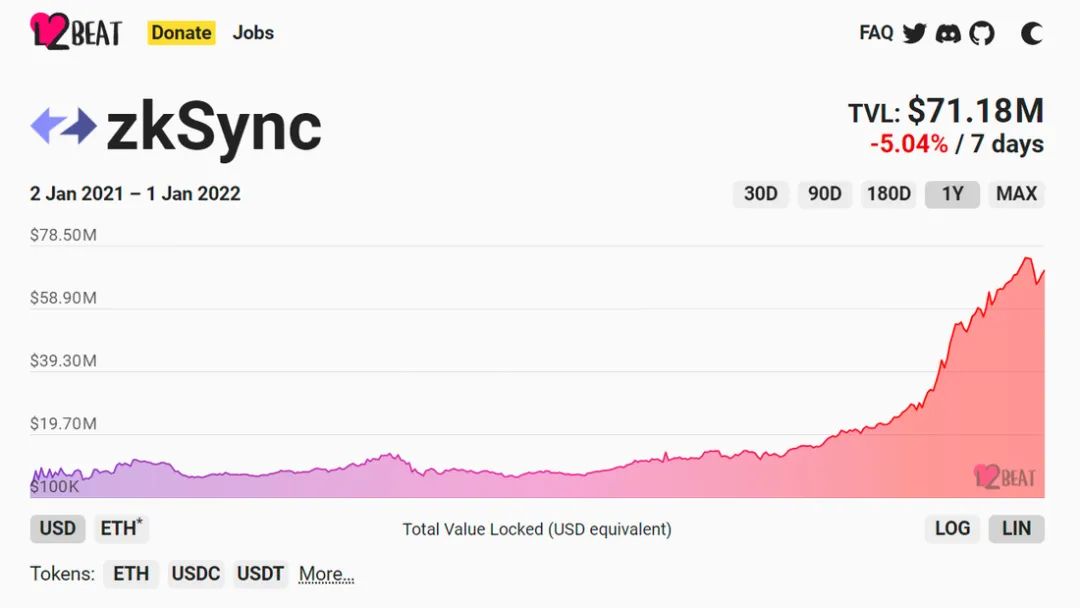
Task: Click the yellow Donate button
Action: click(x=181, y=32)
